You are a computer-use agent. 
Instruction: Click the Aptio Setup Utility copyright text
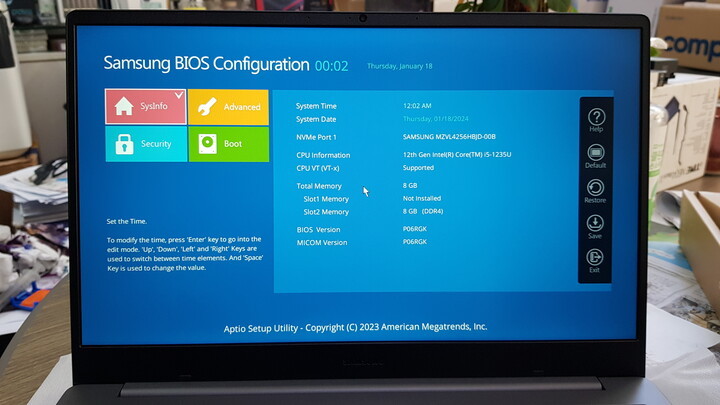pos(355,327)
